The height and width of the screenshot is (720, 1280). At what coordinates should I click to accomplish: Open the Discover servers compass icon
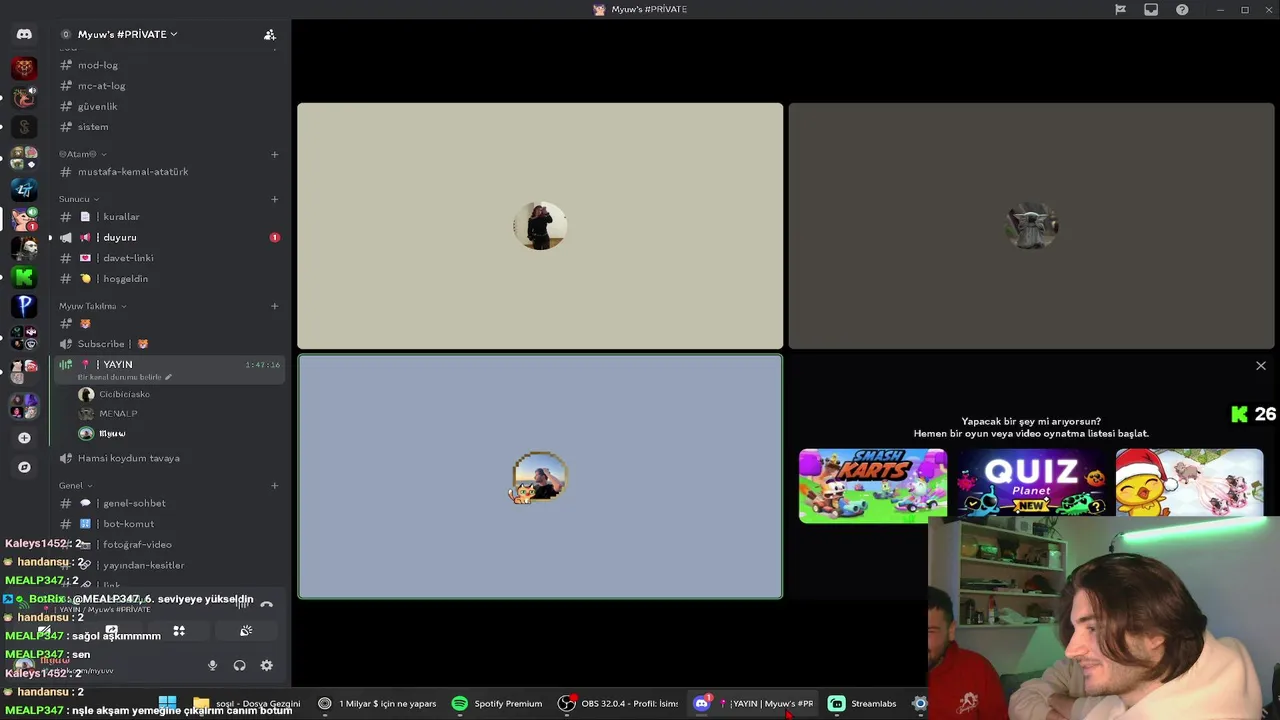[24, 467]
